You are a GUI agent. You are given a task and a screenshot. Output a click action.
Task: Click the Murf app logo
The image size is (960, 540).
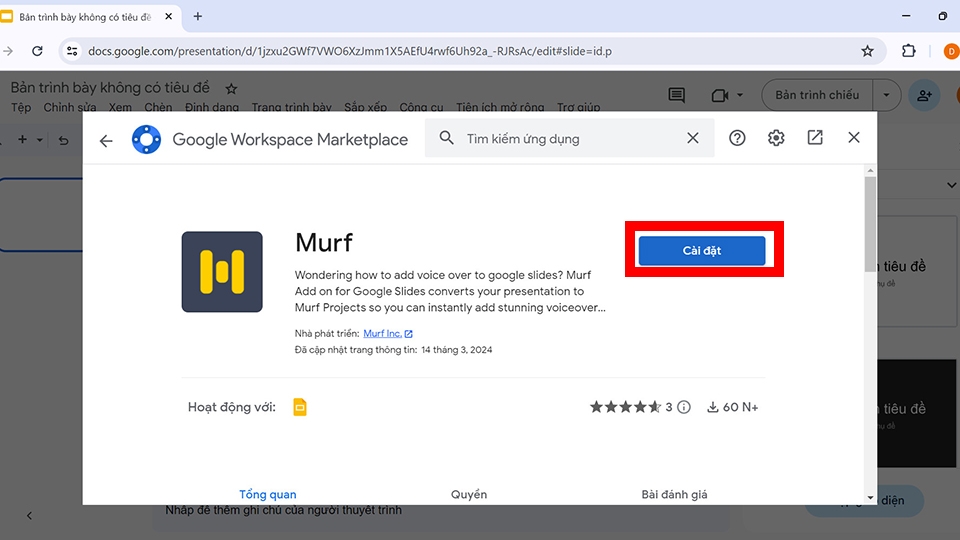point(222,272)
